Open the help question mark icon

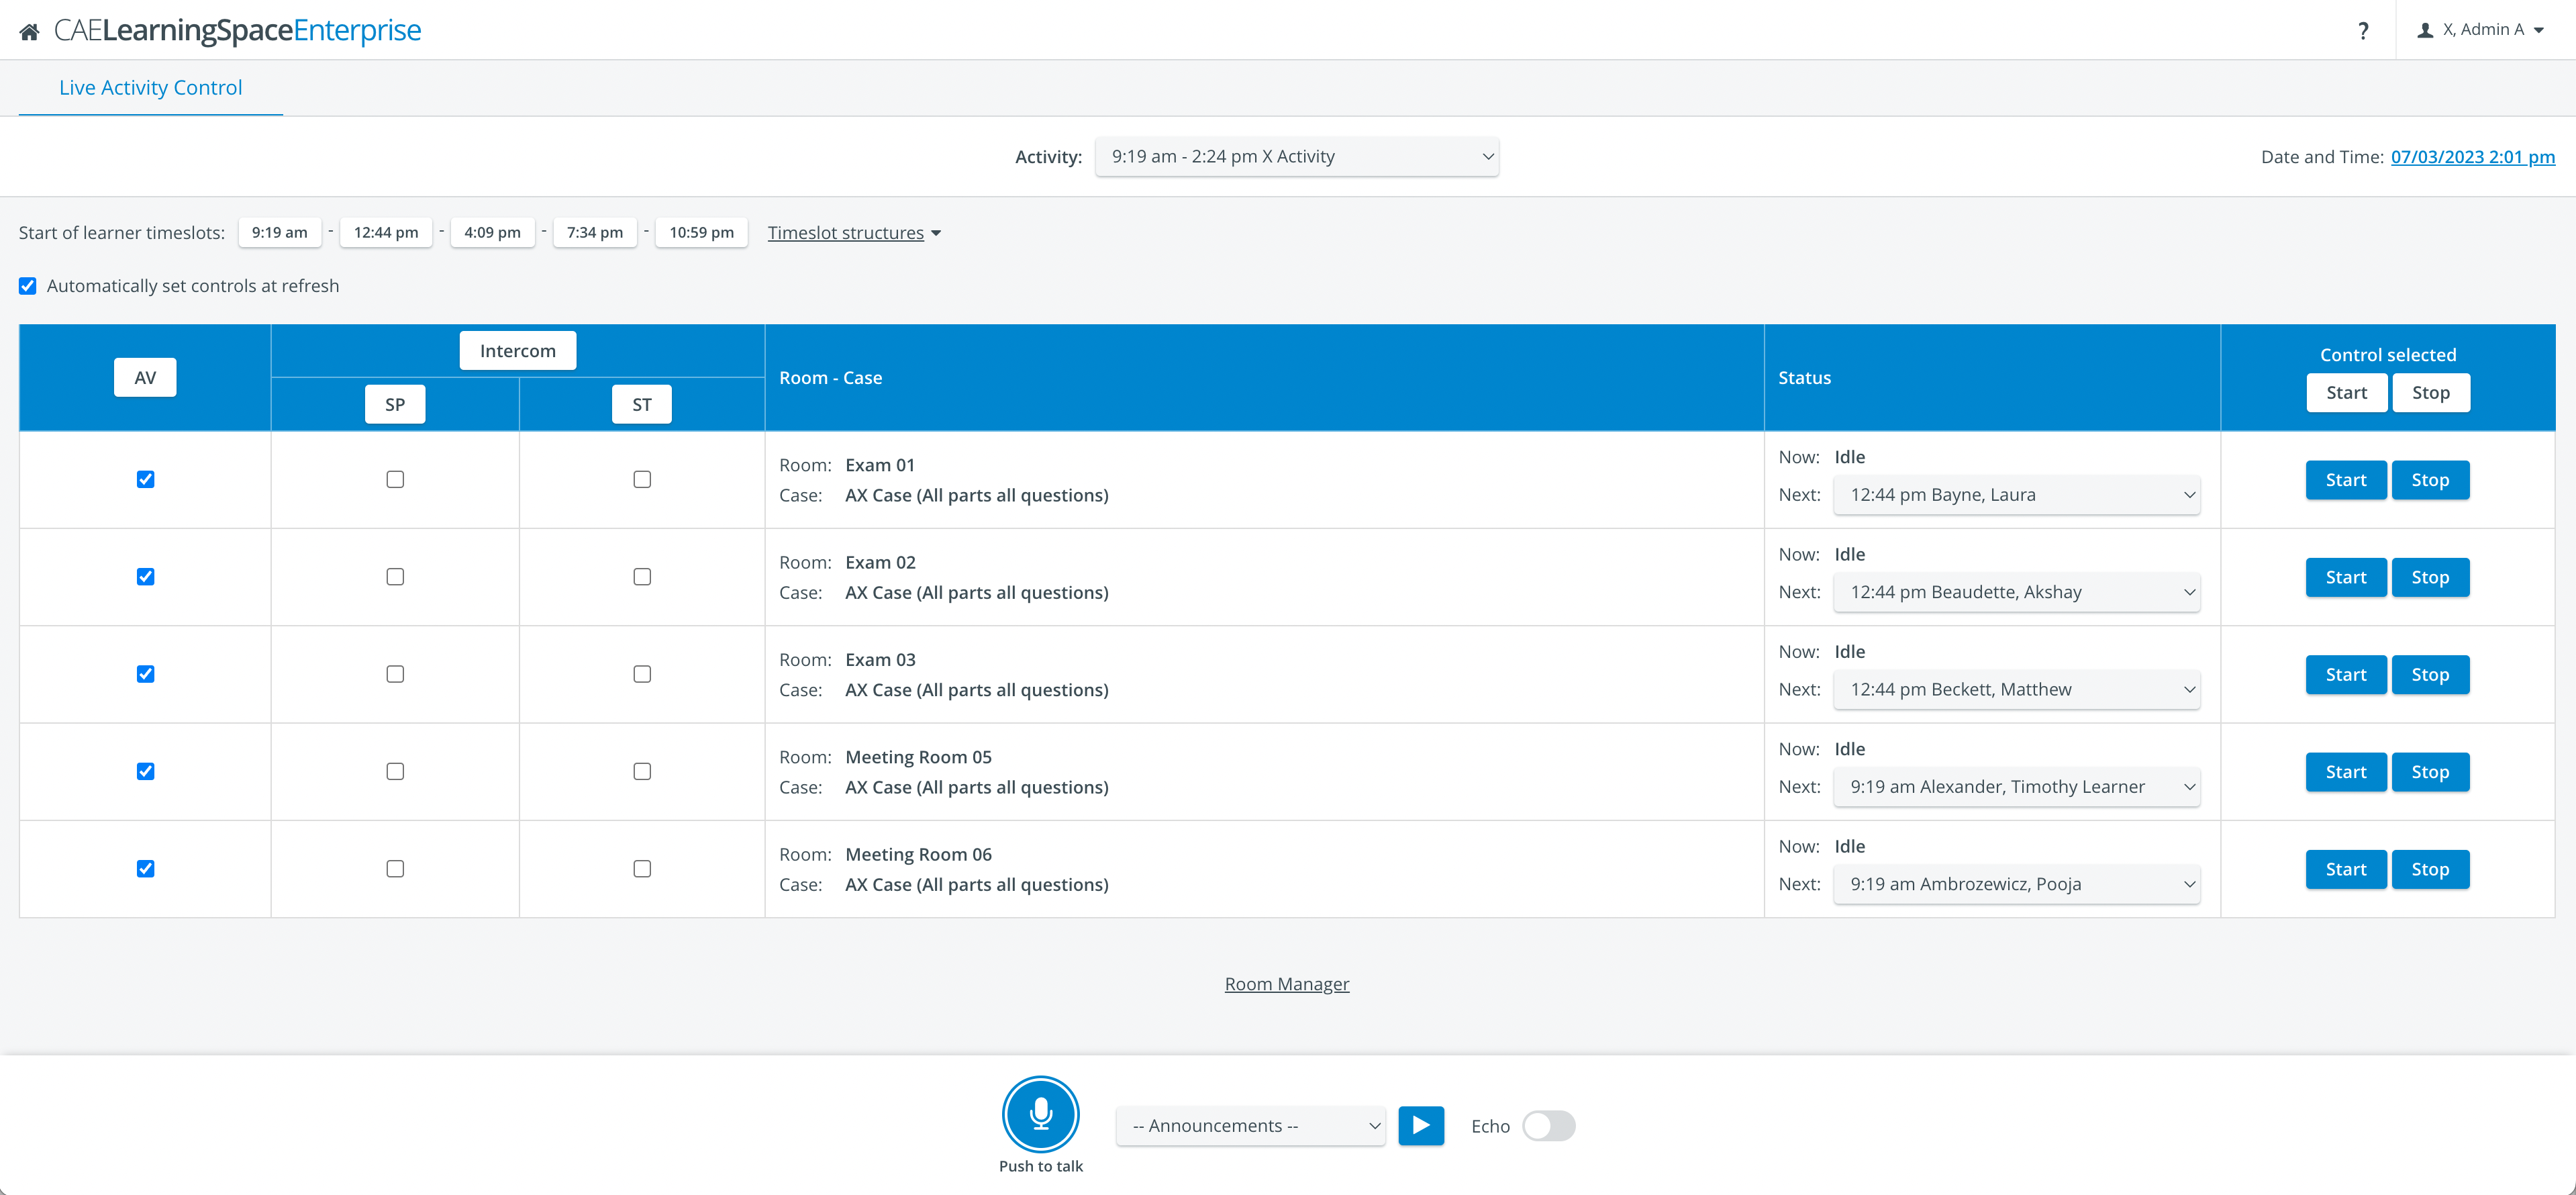(x=2363, y=30)
